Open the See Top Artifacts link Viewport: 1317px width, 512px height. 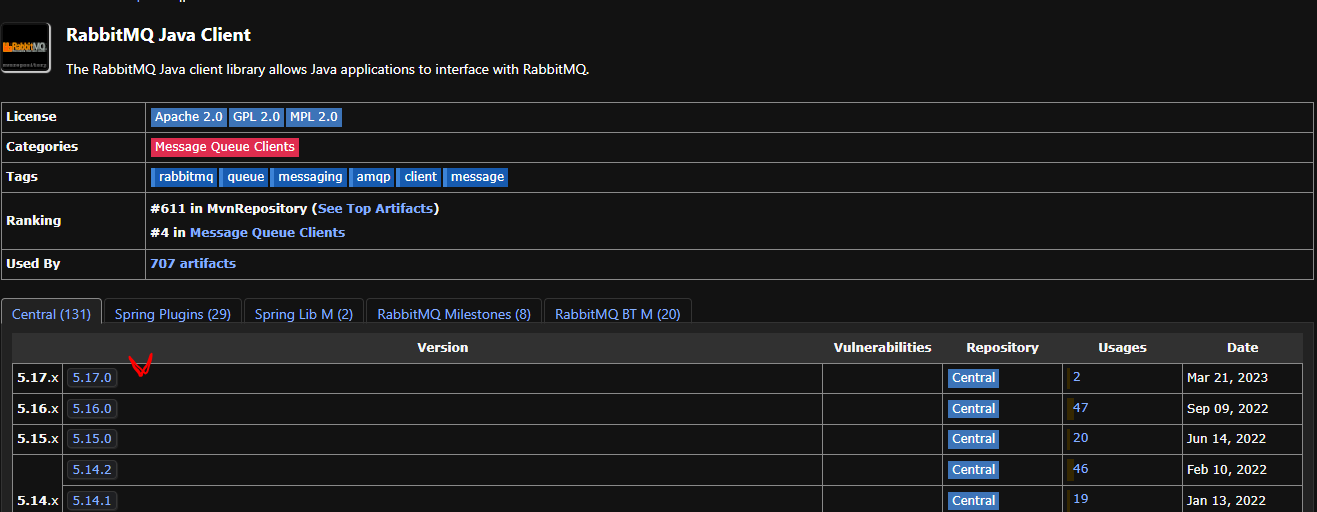click(x=376, y=209)
